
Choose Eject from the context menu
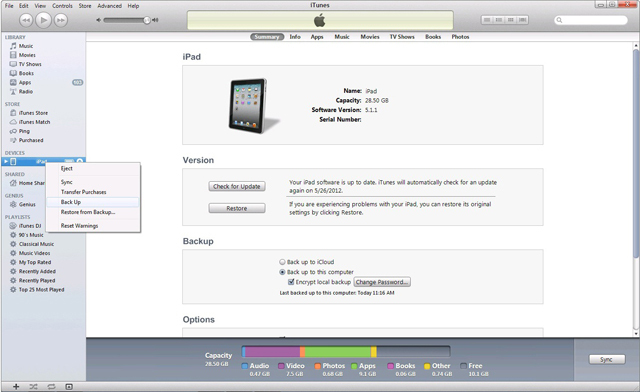[93, 168]
